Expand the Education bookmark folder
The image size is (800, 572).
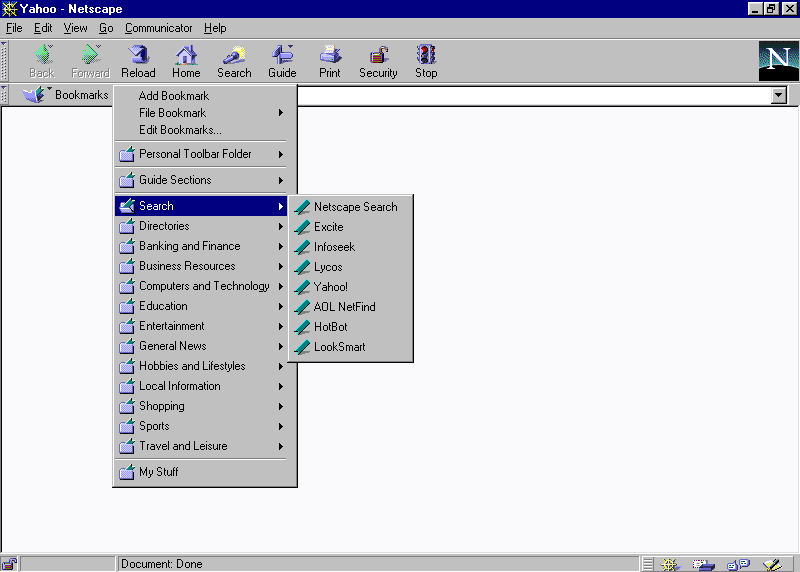click(201, 306)
